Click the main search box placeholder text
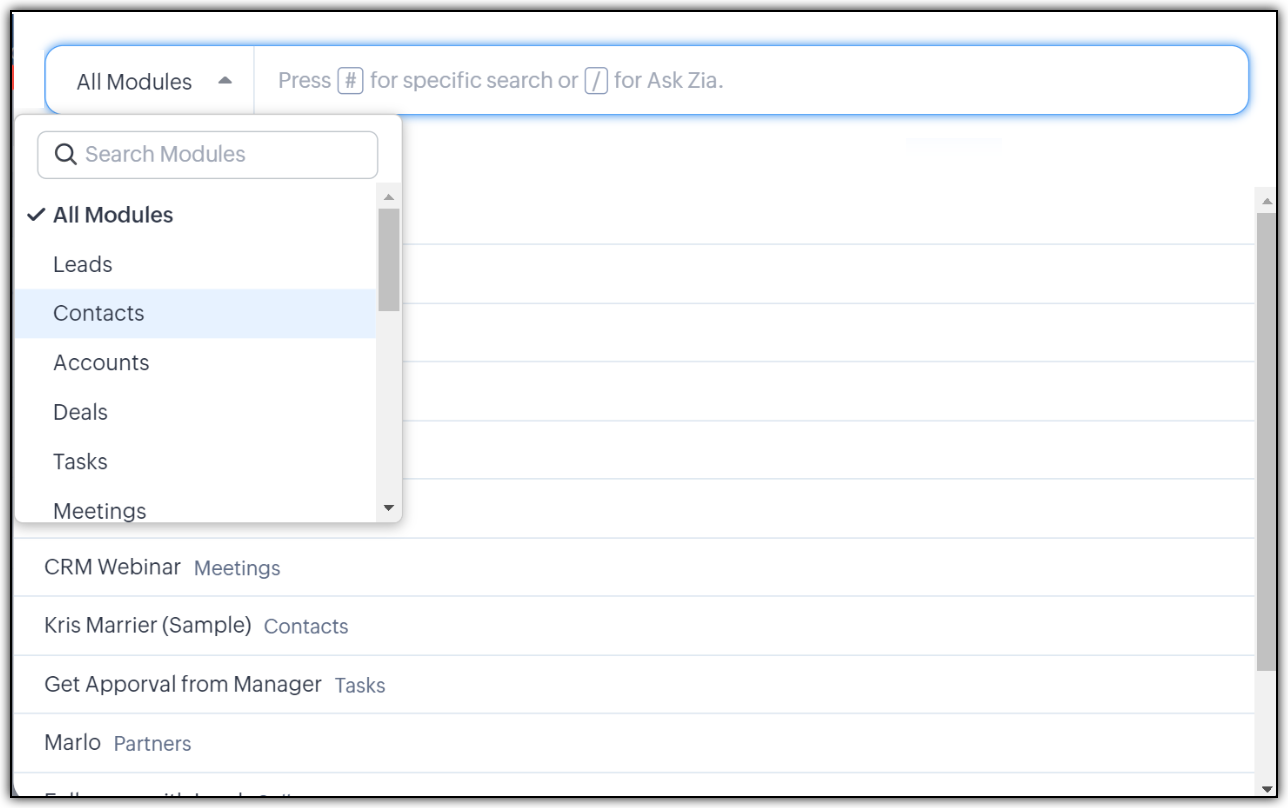This screenshot has height=808, width=1288. tap(500, 80)
